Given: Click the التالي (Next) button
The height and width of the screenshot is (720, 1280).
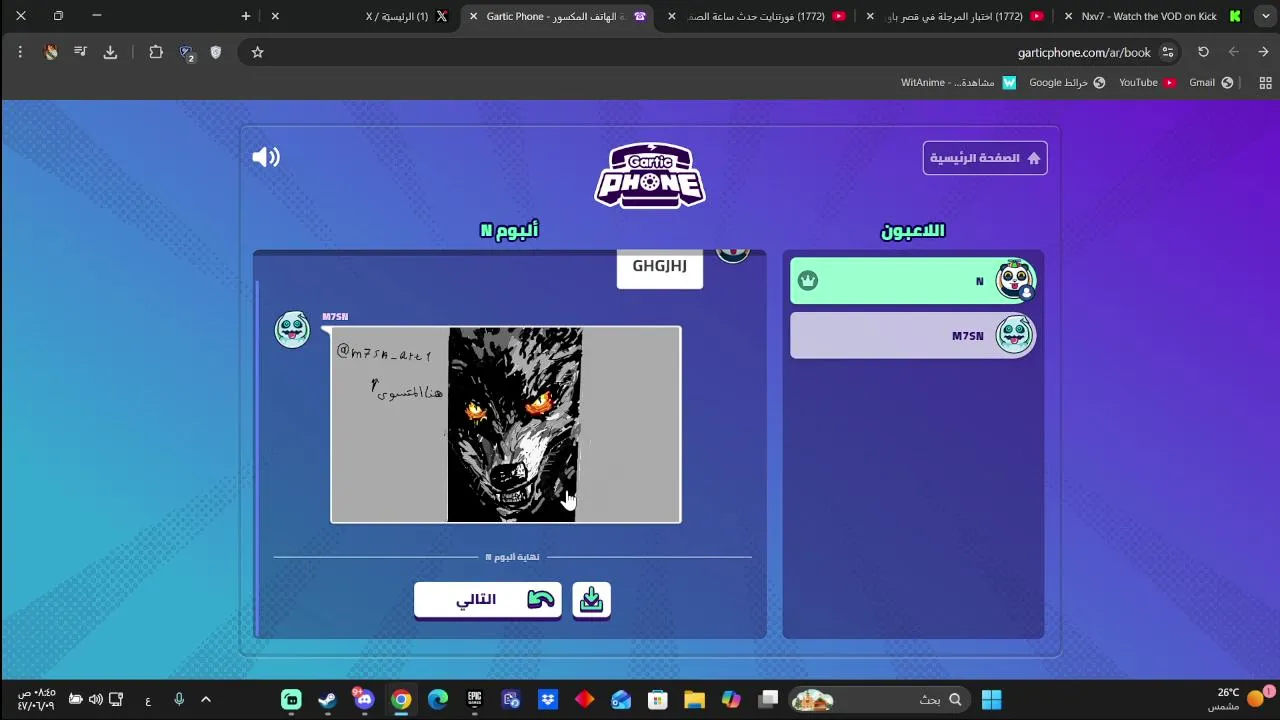Looking at the screenshot, I should click(x=488, y=599).
